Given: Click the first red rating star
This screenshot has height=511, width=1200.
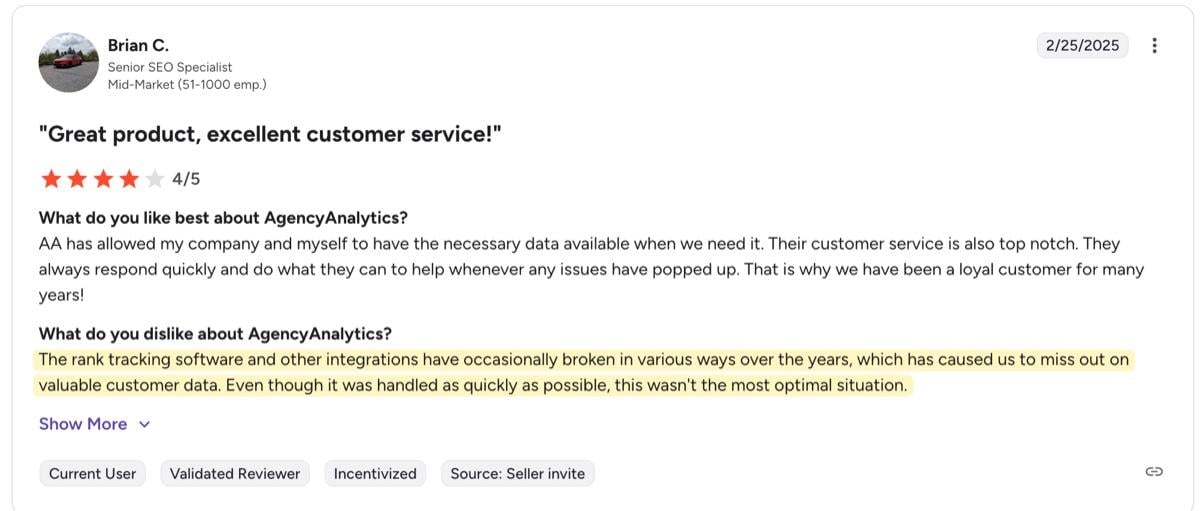Looking at the screenshot, I should click(x=50, y=179).
